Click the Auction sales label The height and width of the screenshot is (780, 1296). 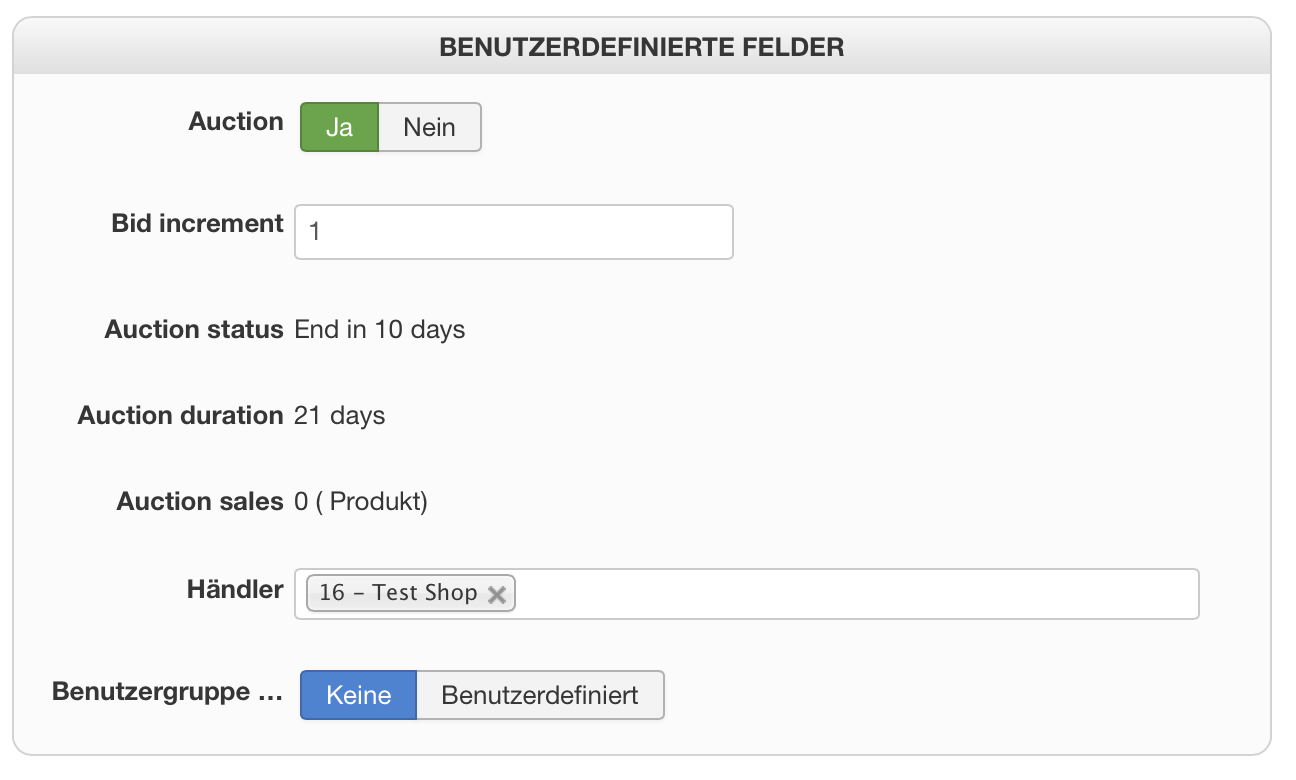click(200, 501)
